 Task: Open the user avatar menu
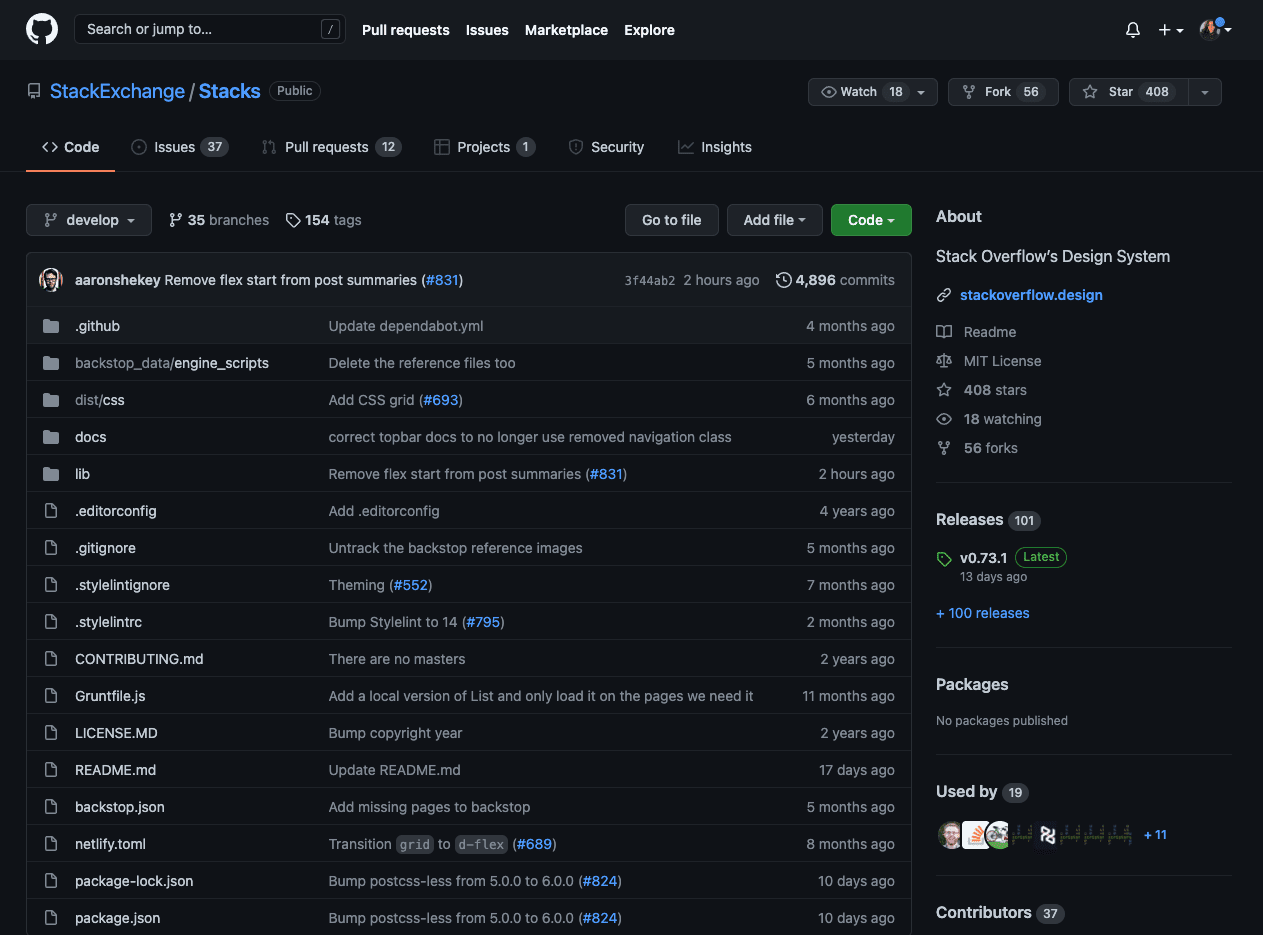pyautogui.click(x=1215, y=29)
